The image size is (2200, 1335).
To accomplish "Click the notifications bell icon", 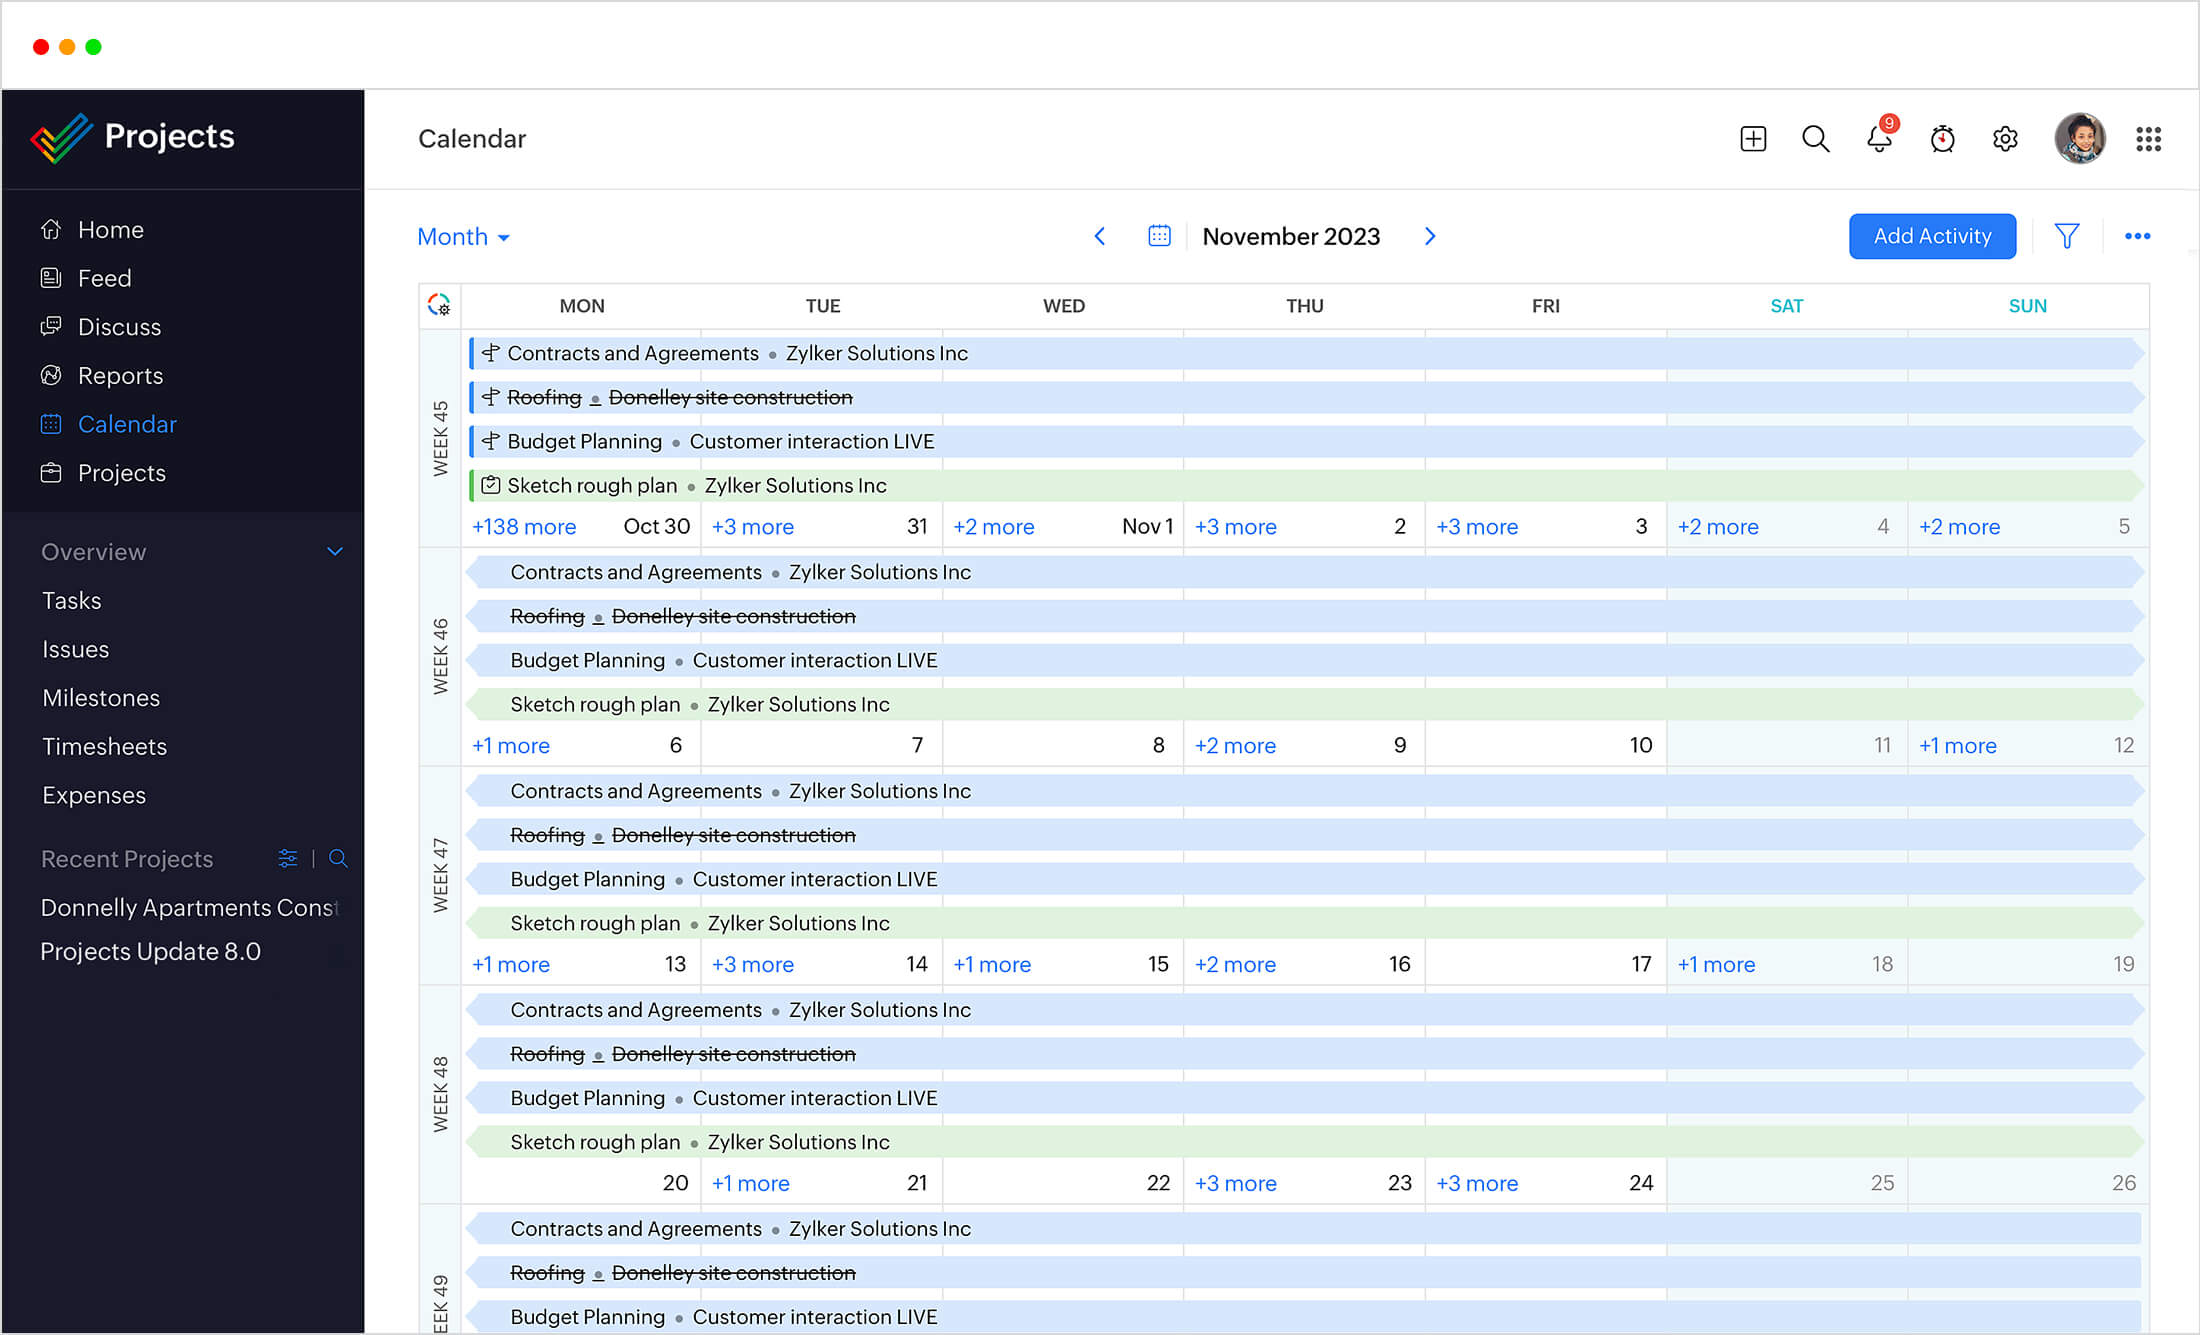I will point(1881,138).
